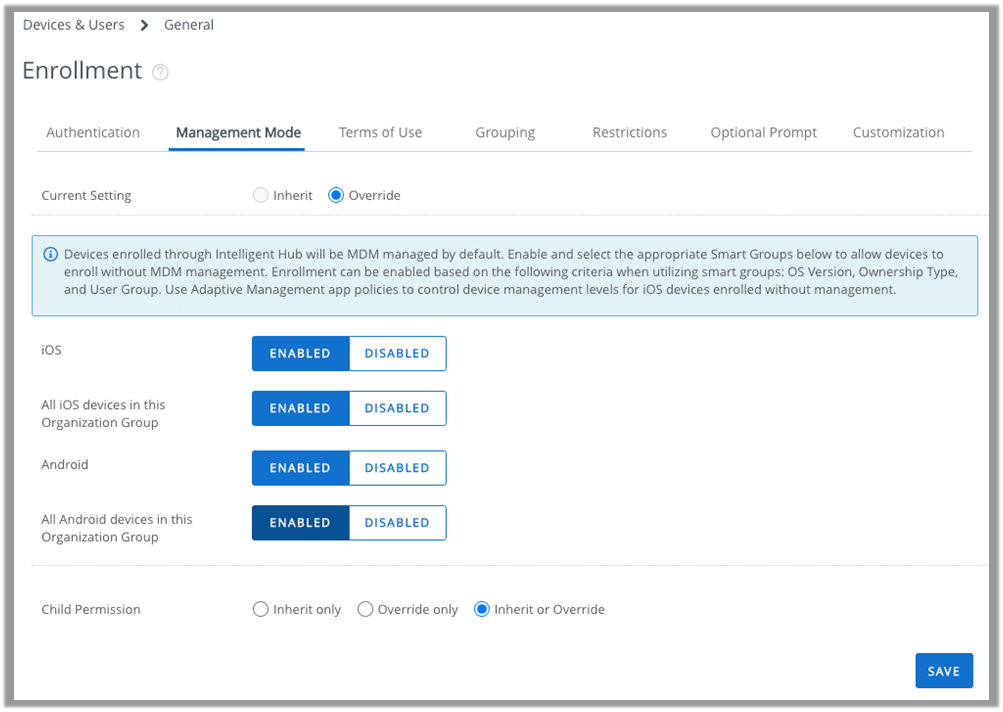1003x712 pixels.
Task: Set Child Permission to Override only
Action: [x=365, y=609]
